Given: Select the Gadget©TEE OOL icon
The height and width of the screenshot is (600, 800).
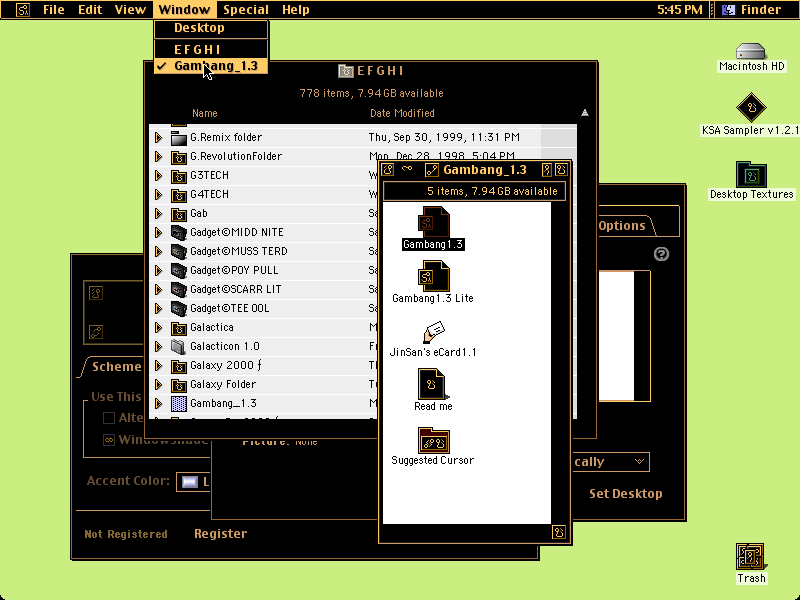Looking at the screenshot, I should click(179, 309).
